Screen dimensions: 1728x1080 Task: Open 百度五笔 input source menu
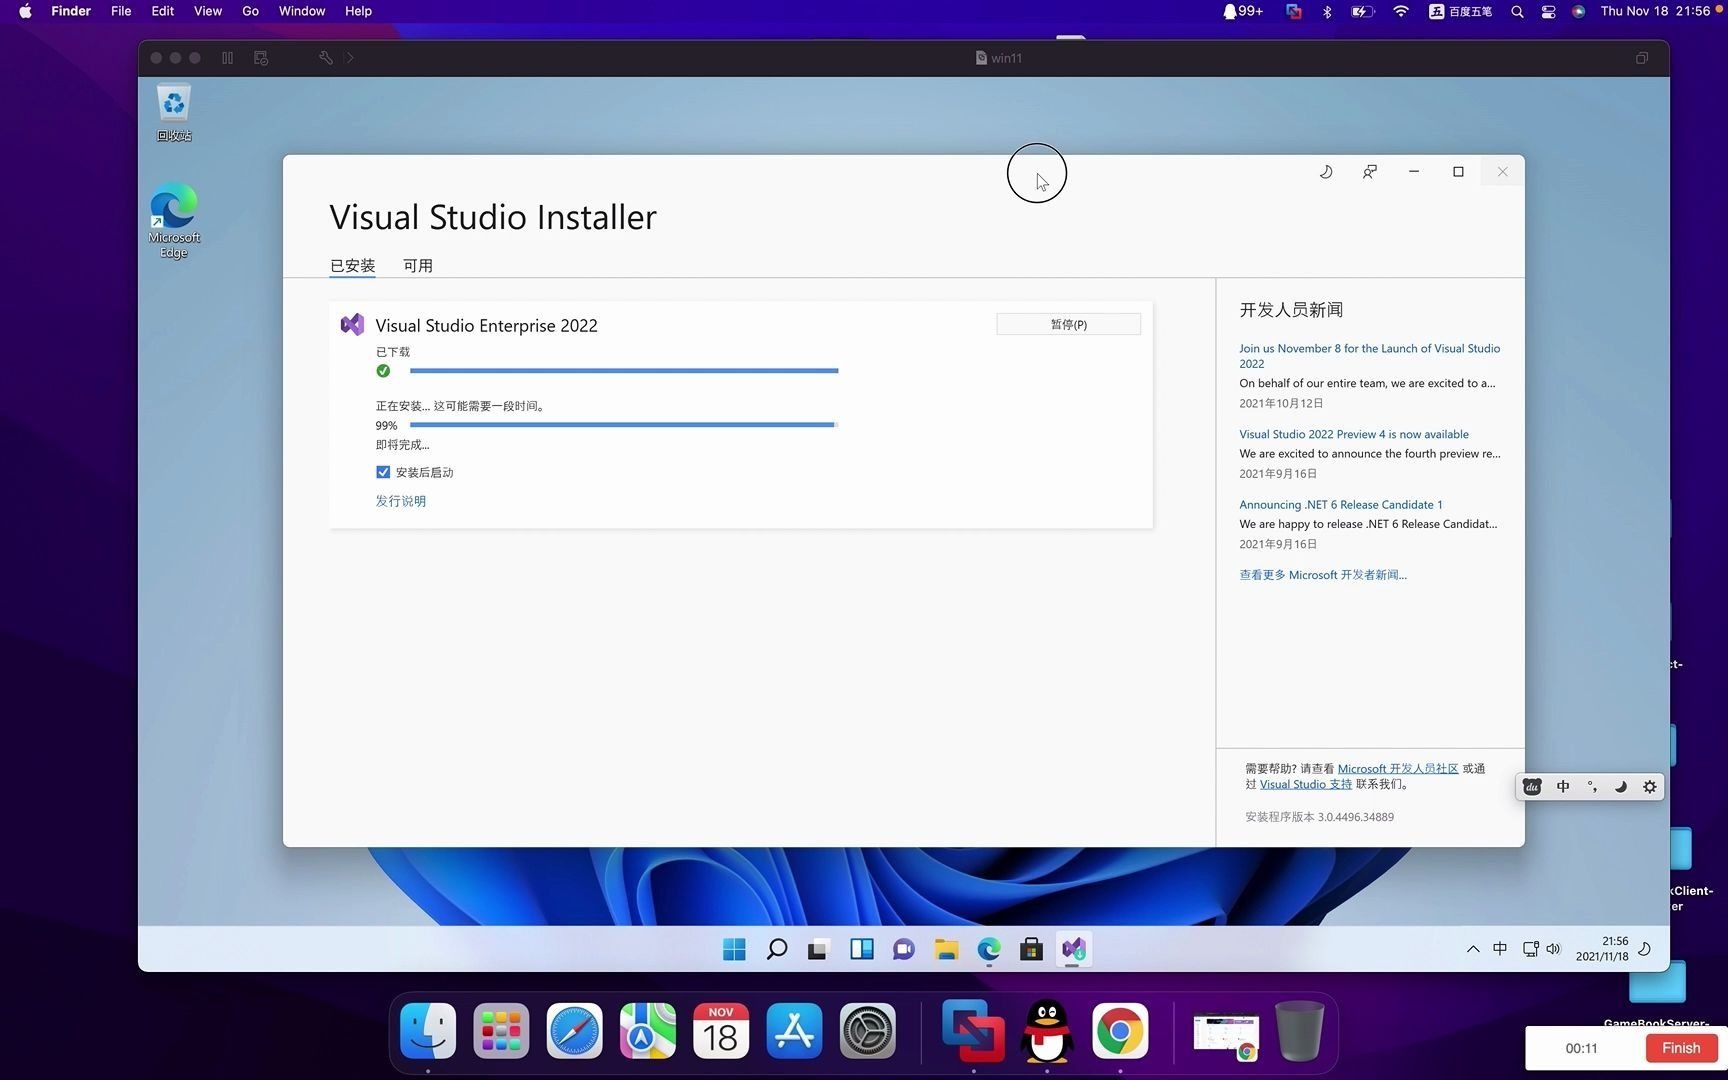[x=1460, y=12]
